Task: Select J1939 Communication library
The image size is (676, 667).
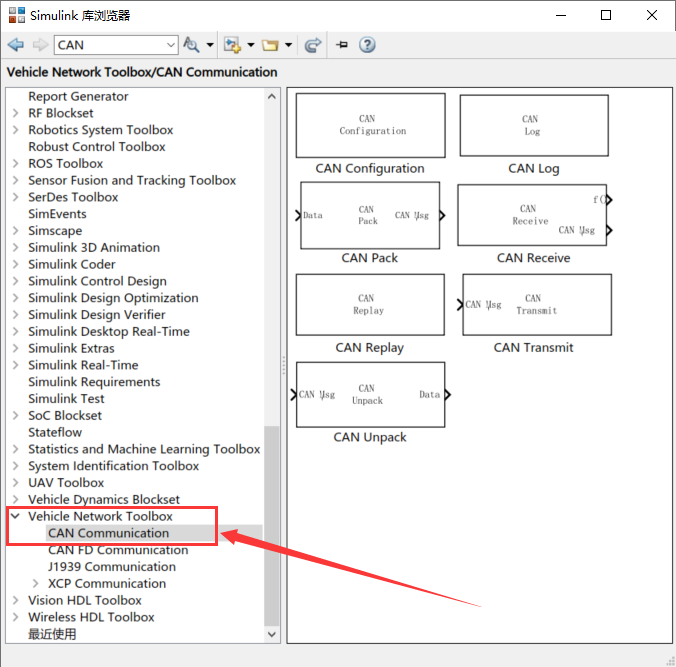Action: click(112, 567)
